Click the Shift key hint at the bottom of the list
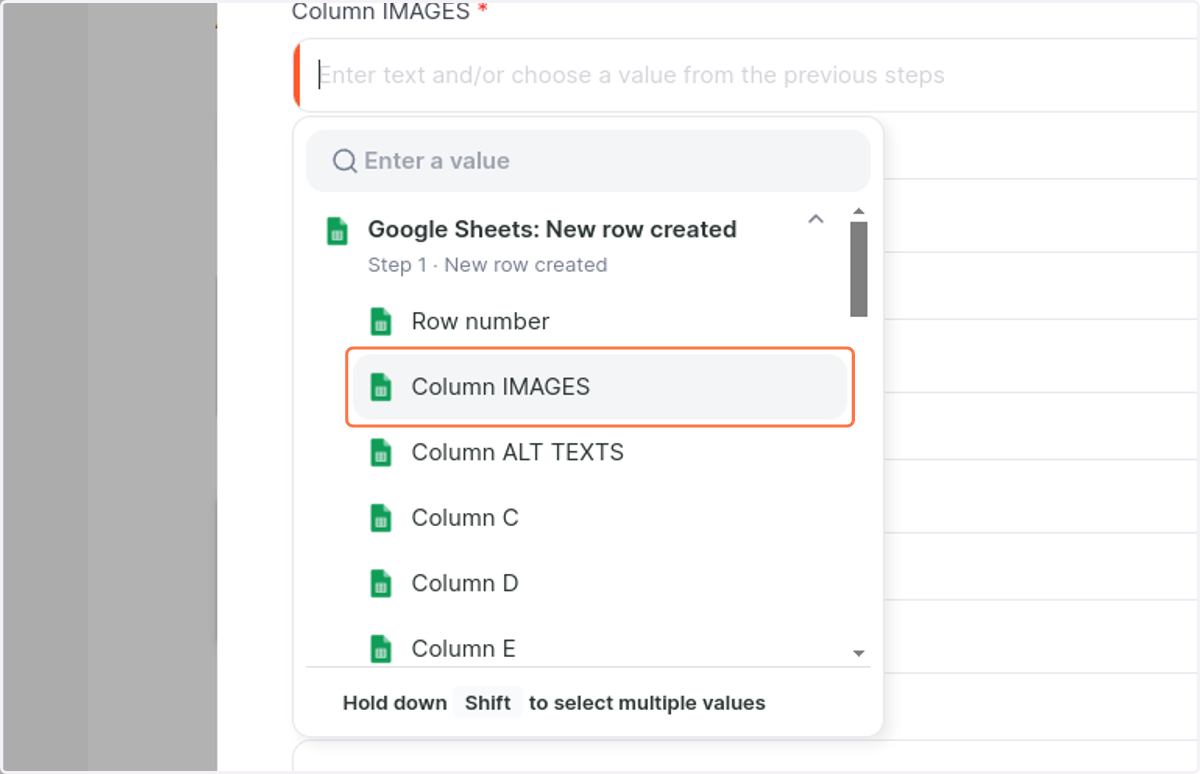This screenshot has height=774, width=1200. point(488,703)
